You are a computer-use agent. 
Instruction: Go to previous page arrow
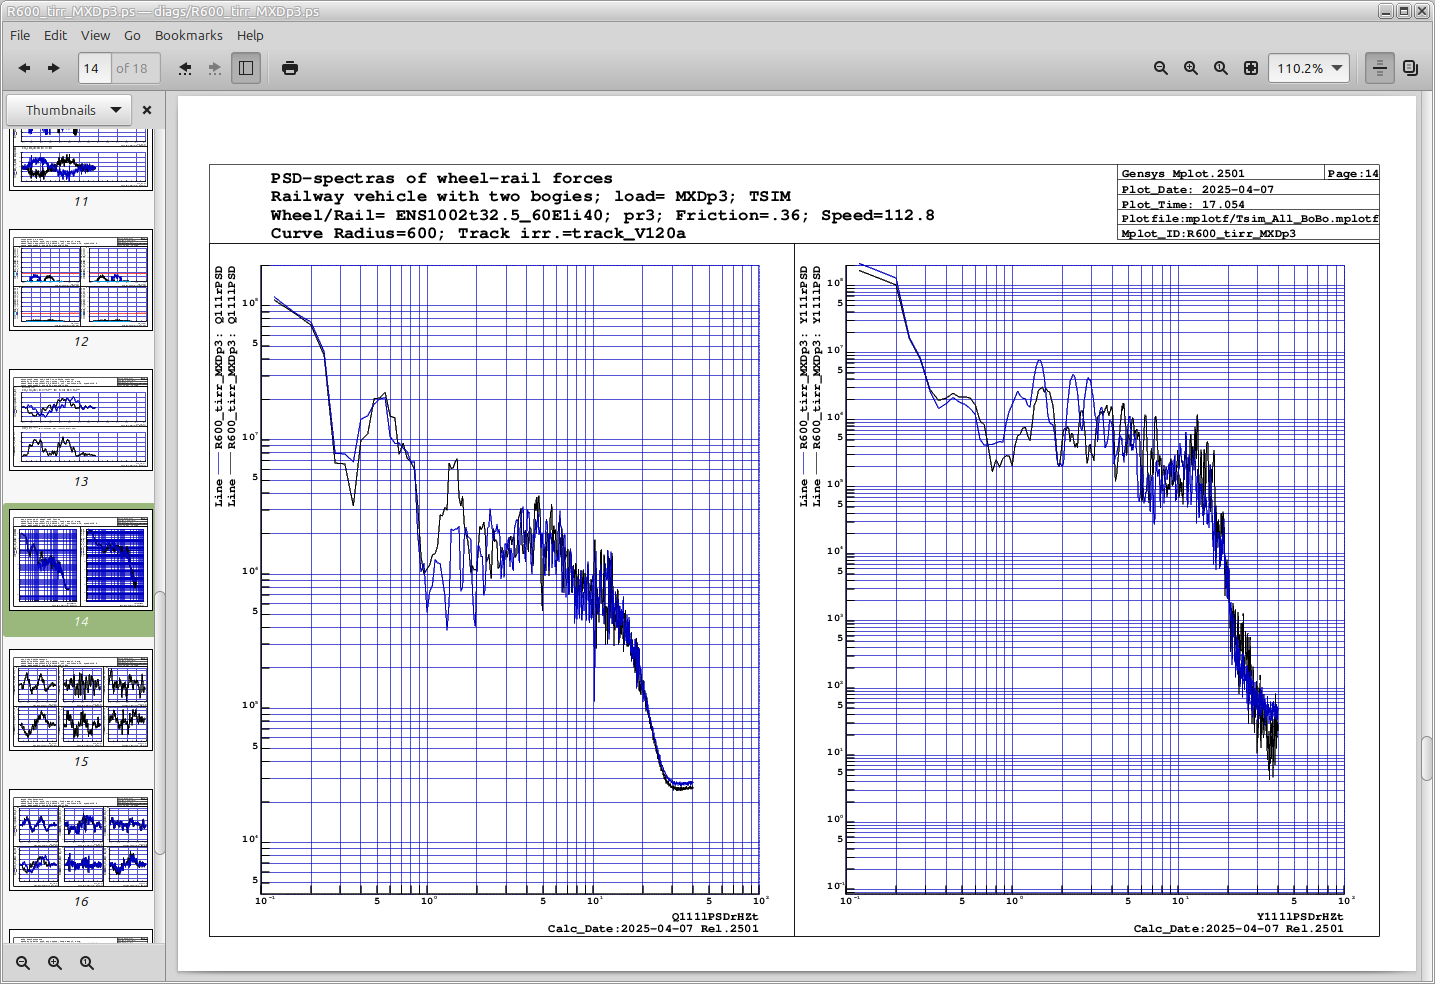24,68
